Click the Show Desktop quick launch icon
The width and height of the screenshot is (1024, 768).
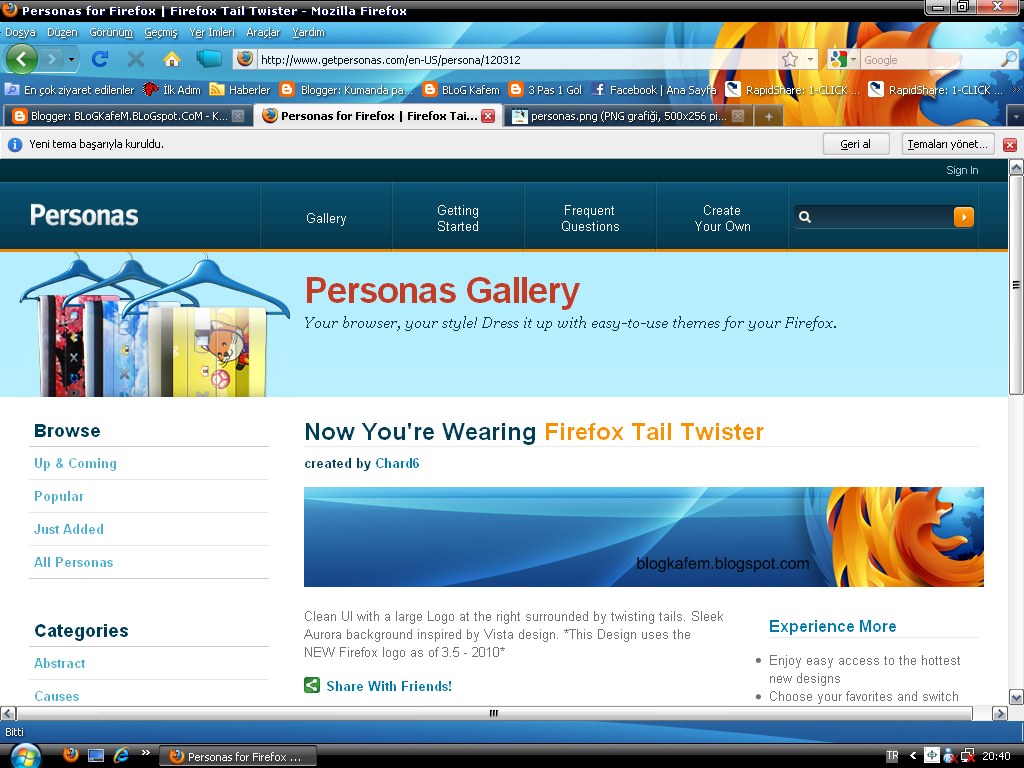[96, 756]
